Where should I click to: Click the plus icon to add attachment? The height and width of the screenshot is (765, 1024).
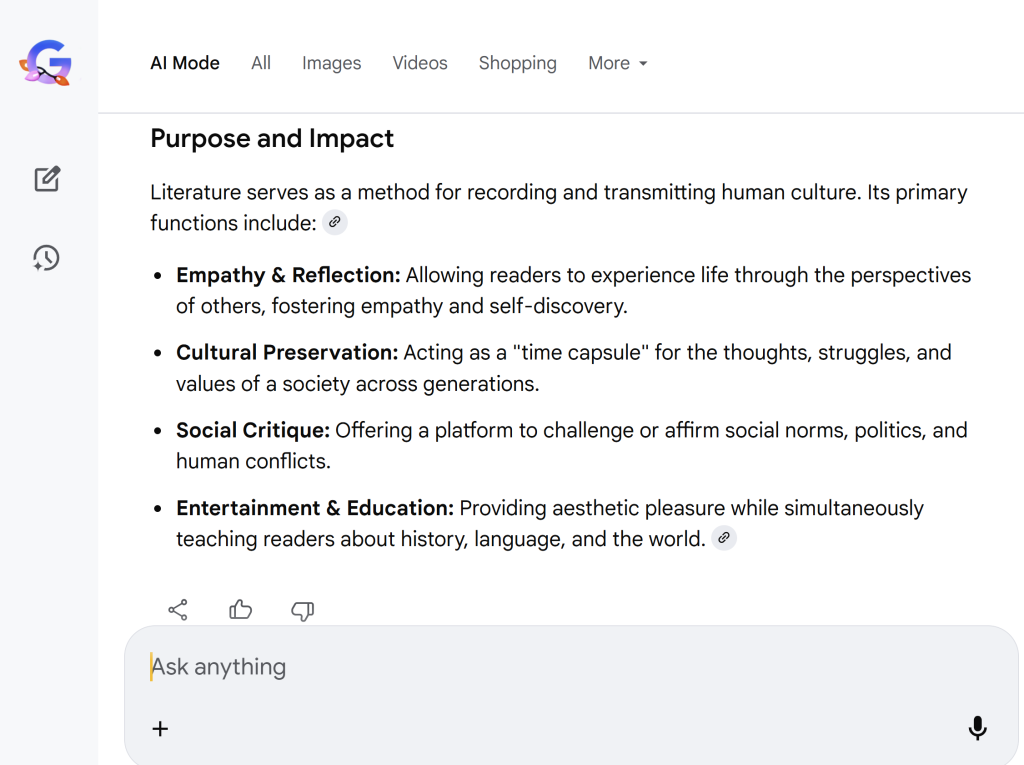160,728
